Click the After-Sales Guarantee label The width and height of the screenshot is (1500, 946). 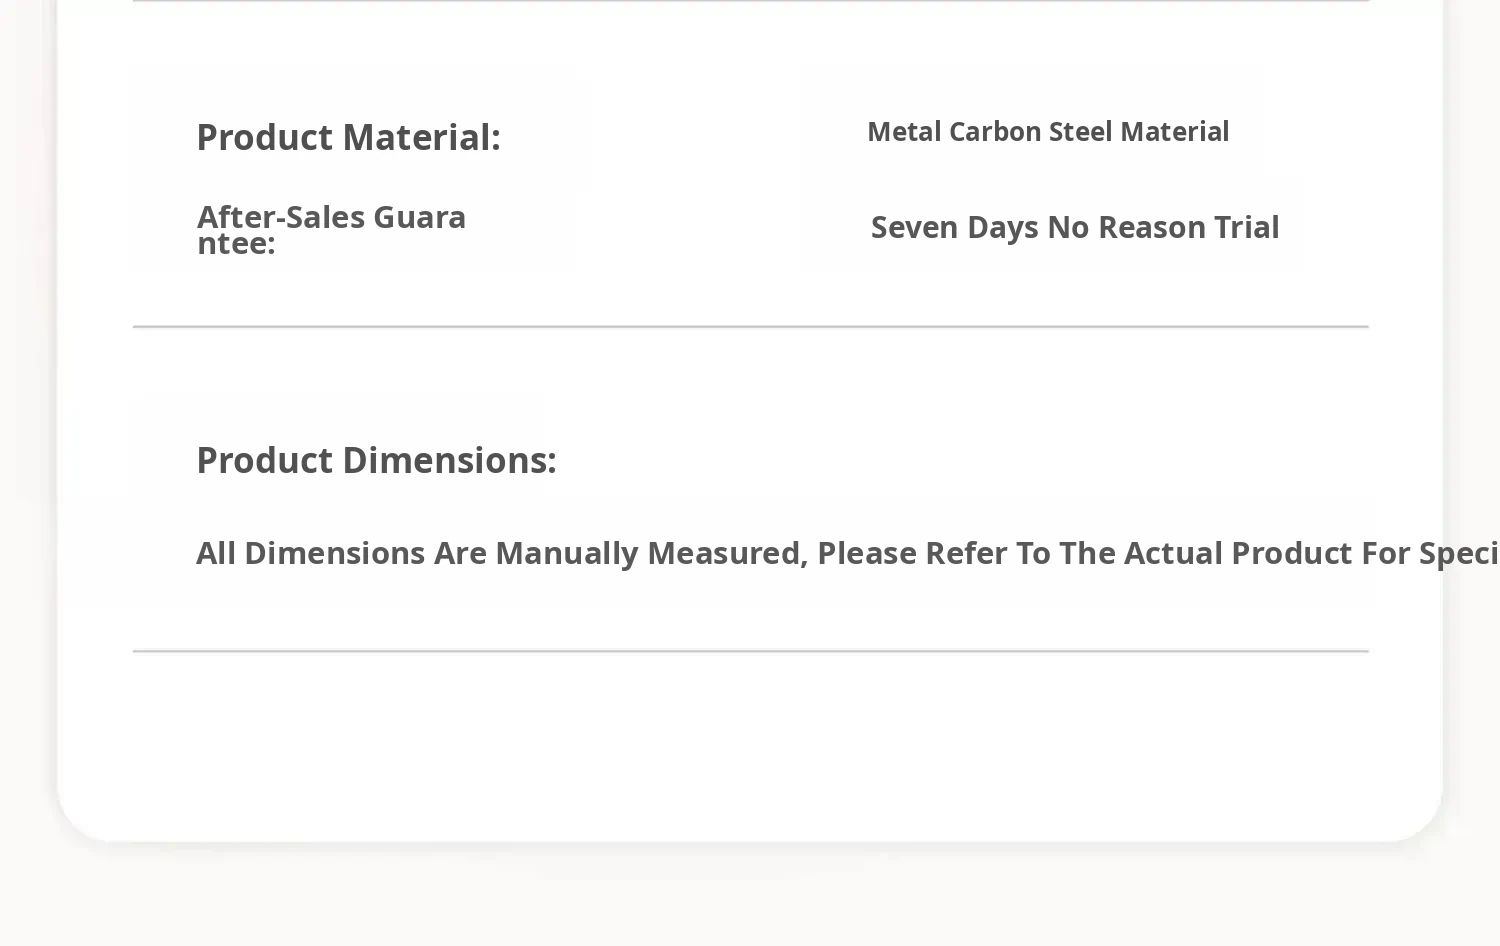tap(331, 230)
